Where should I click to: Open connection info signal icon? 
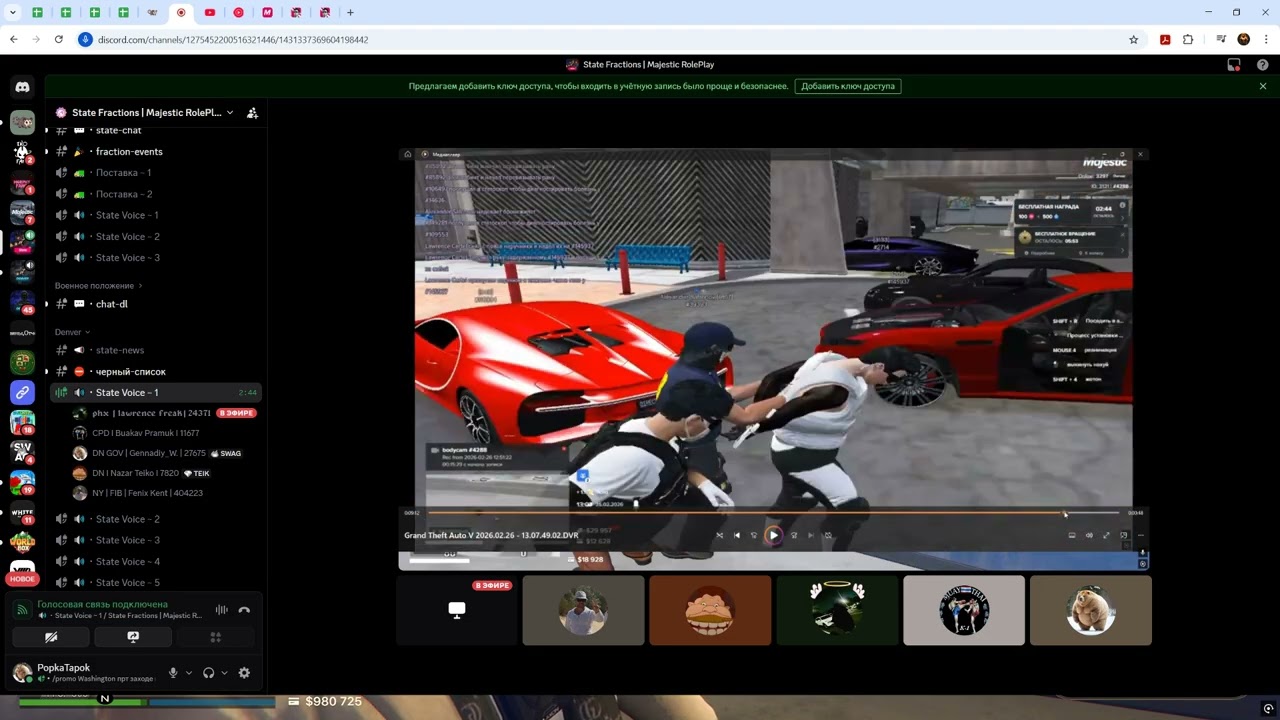pos(23,610)
